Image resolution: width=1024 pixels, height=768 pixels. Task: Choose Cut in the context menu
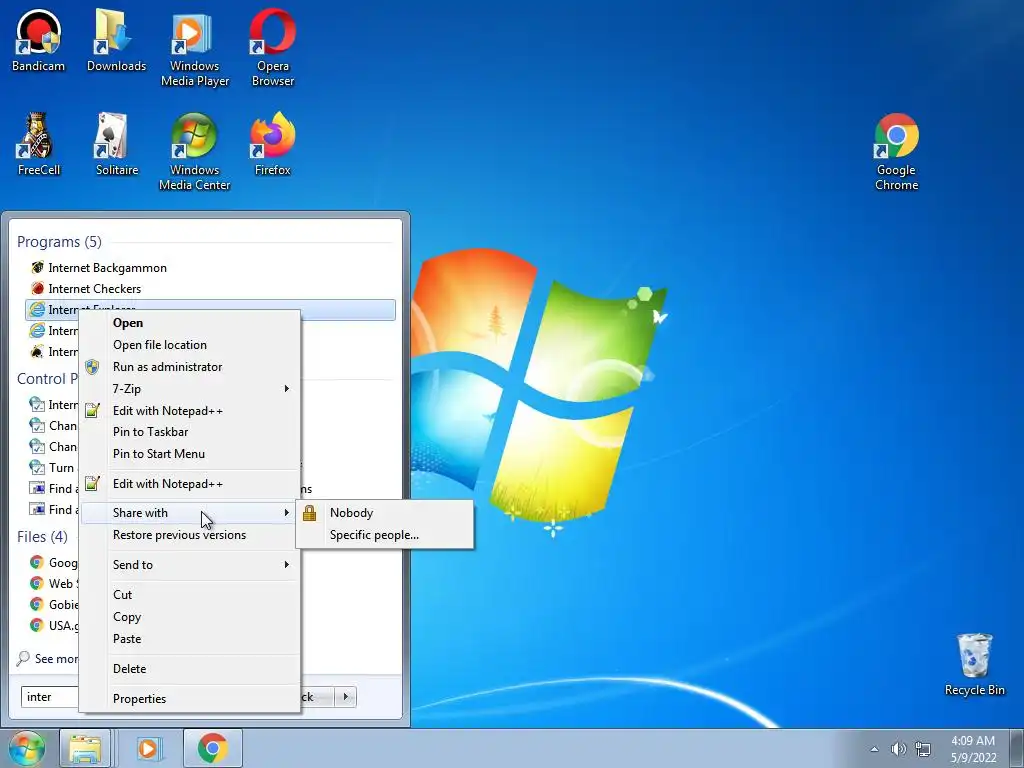click(189, 595)
